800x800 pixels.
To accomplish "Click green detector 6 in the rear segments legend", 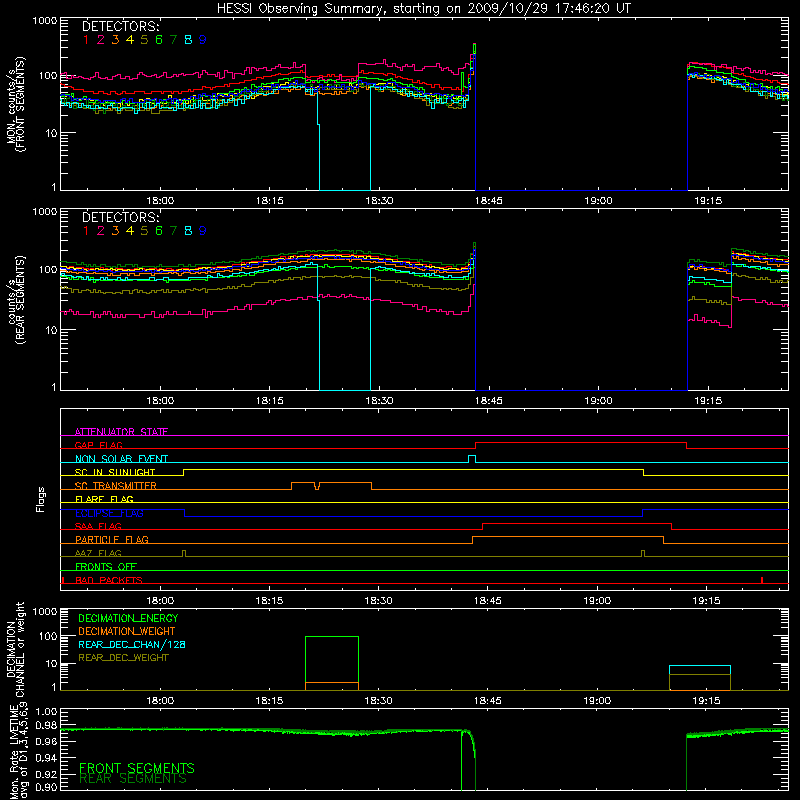I will click(159, 231).
